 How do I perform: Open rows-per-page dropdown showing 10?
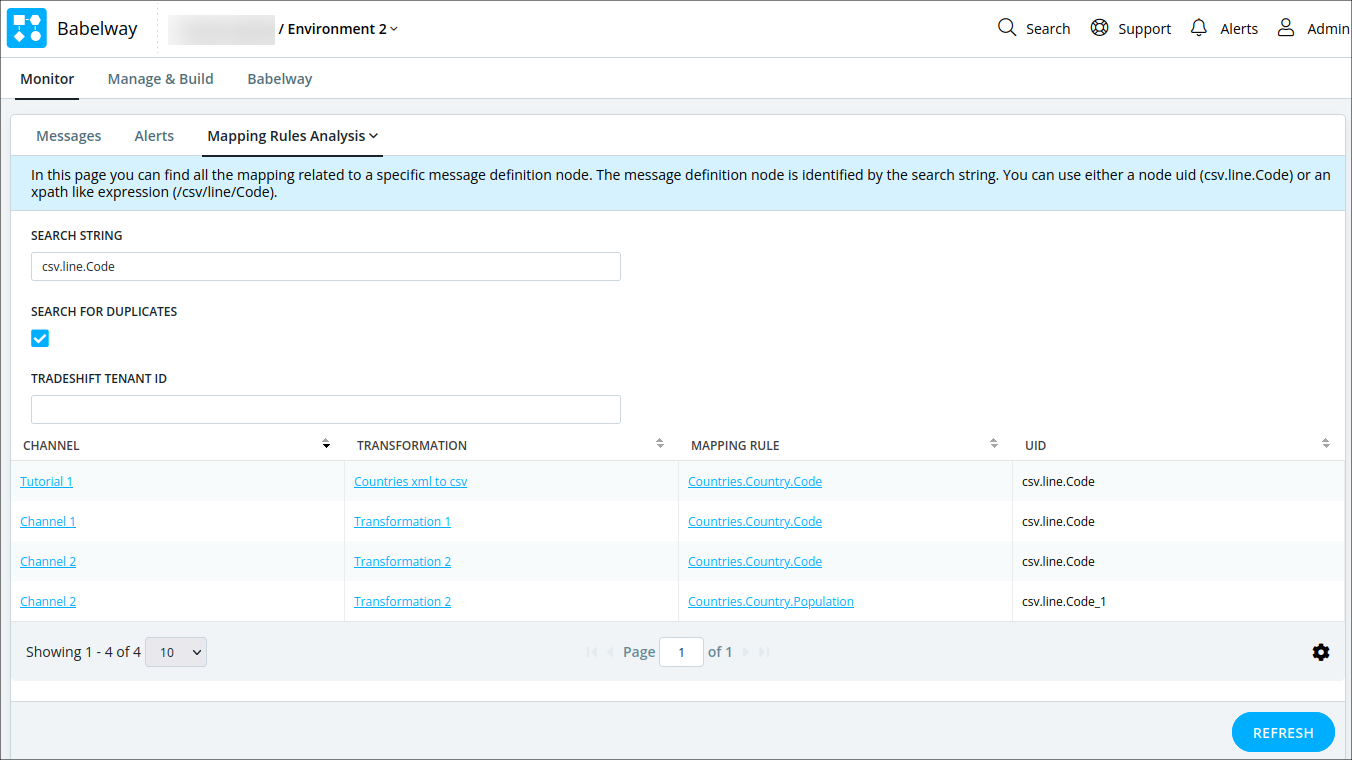(x=176, y=652)
